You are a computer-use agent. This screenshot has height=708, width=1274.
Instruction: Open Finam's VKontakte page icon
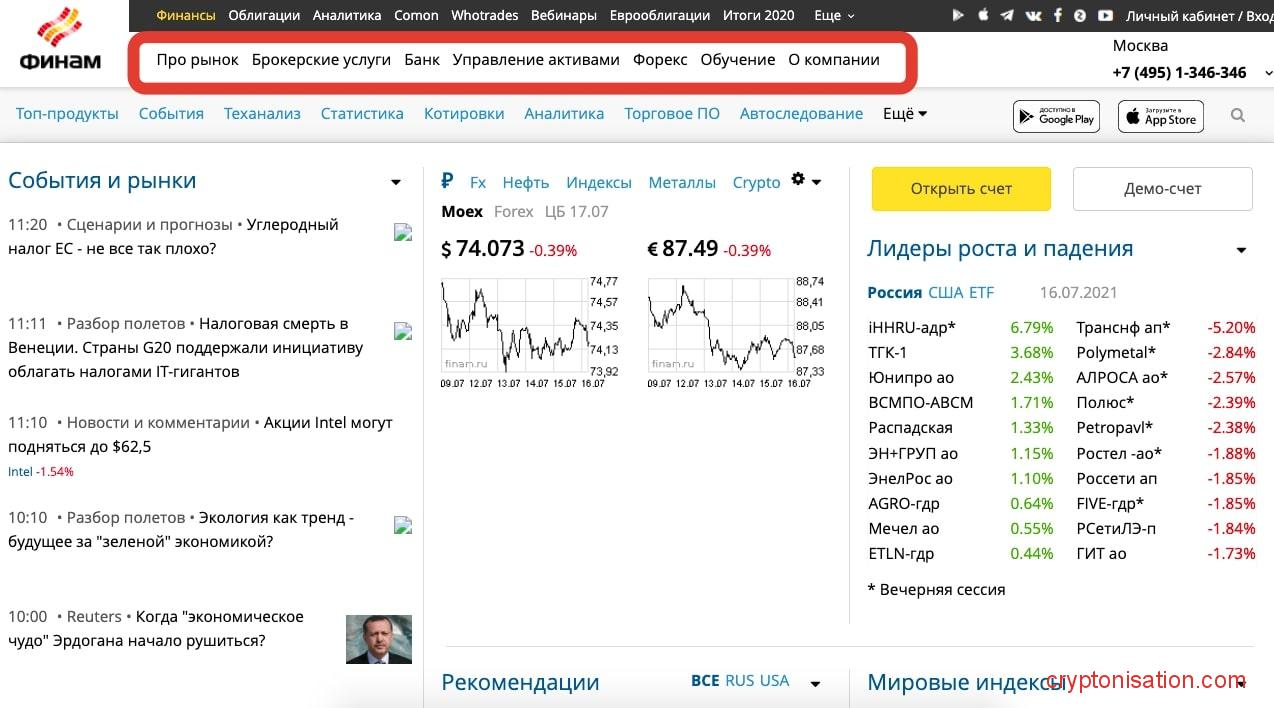(x=1033, y=15)
